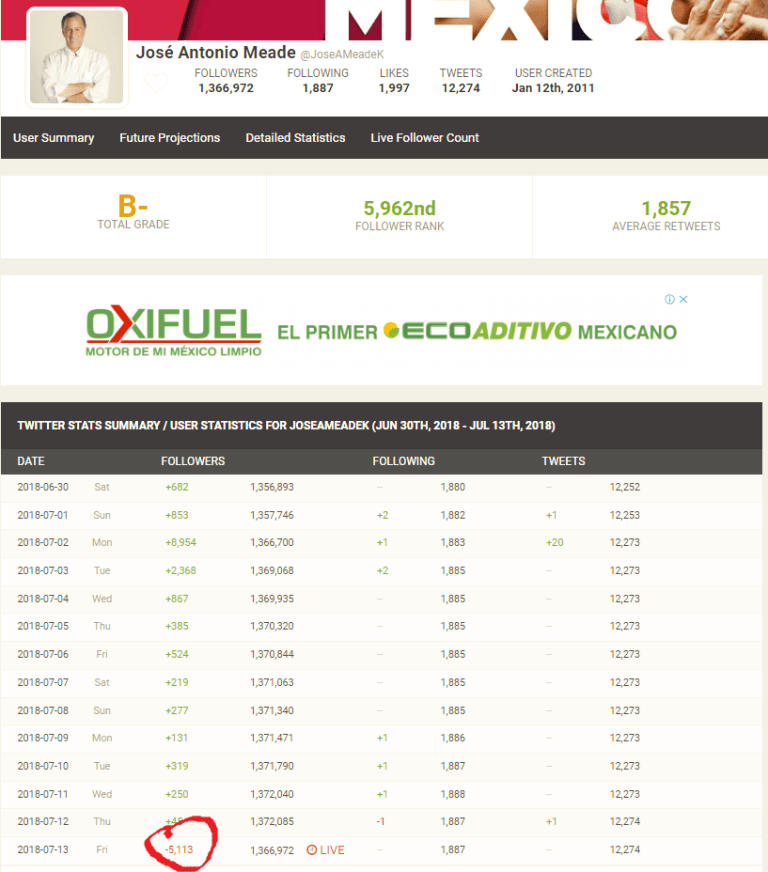Image resolution: width=768 pixels, height=872 pixels.
Task: Click the Ecoaditivo Mexicano ad text
Action: [477, 332]
